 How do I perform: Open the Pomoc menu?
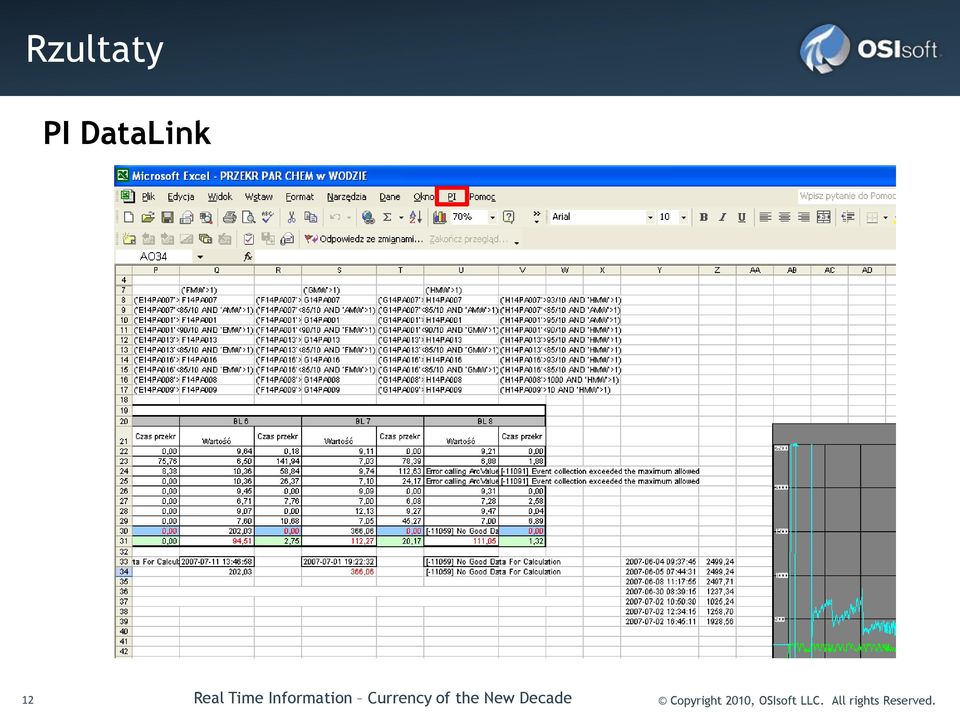482,197
